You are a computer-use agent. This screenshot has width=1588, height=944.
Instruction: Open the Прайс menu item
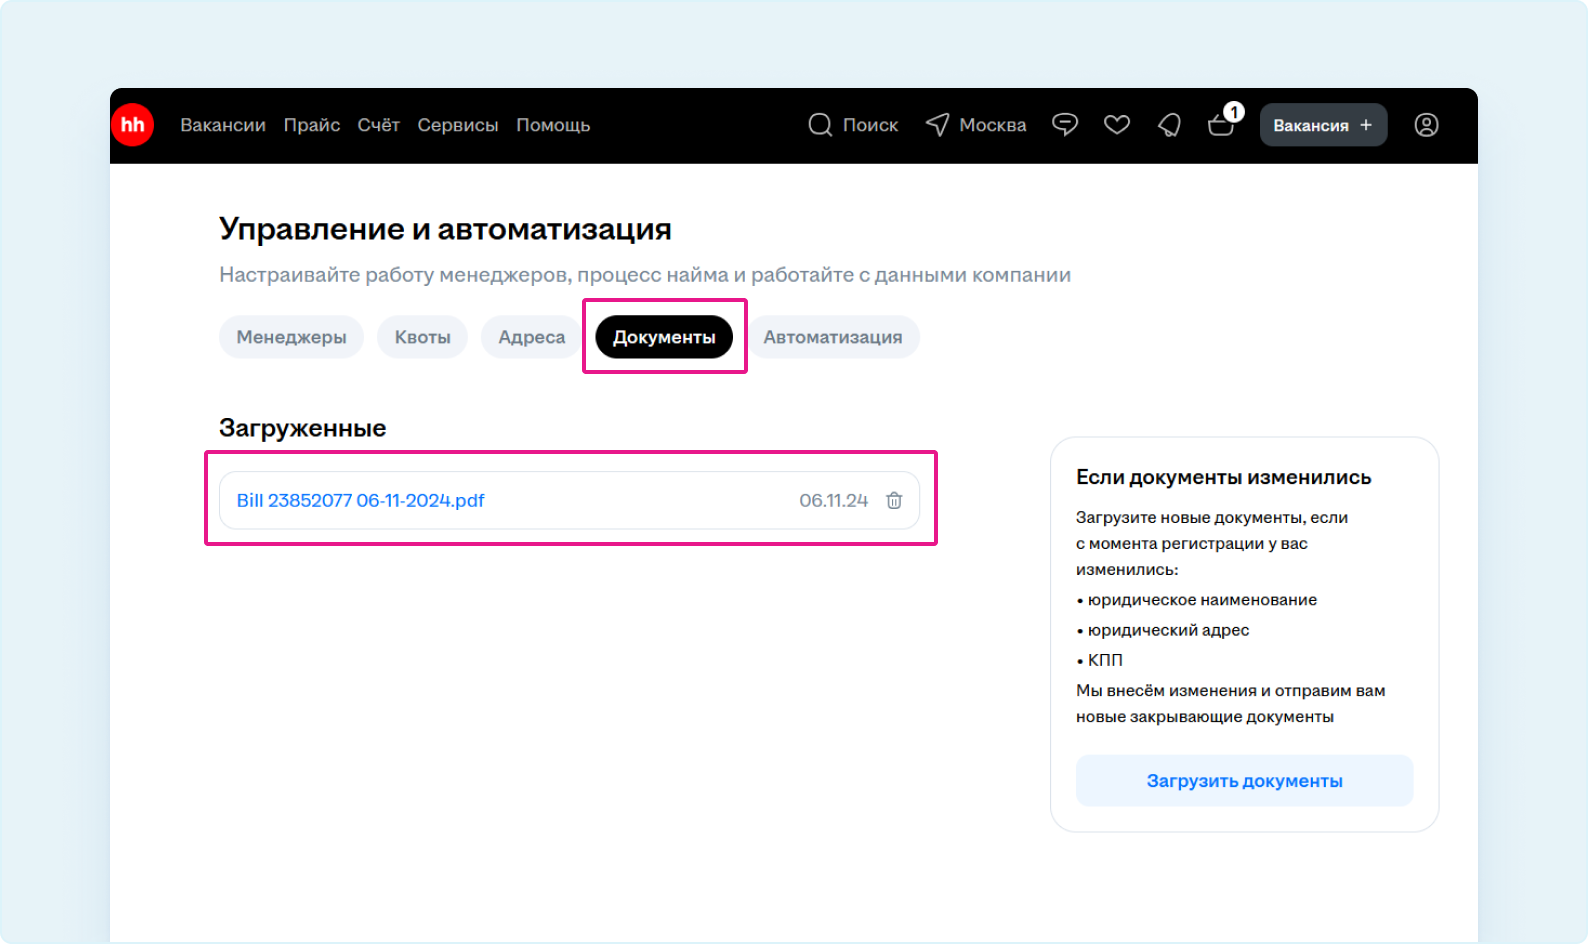312,125
